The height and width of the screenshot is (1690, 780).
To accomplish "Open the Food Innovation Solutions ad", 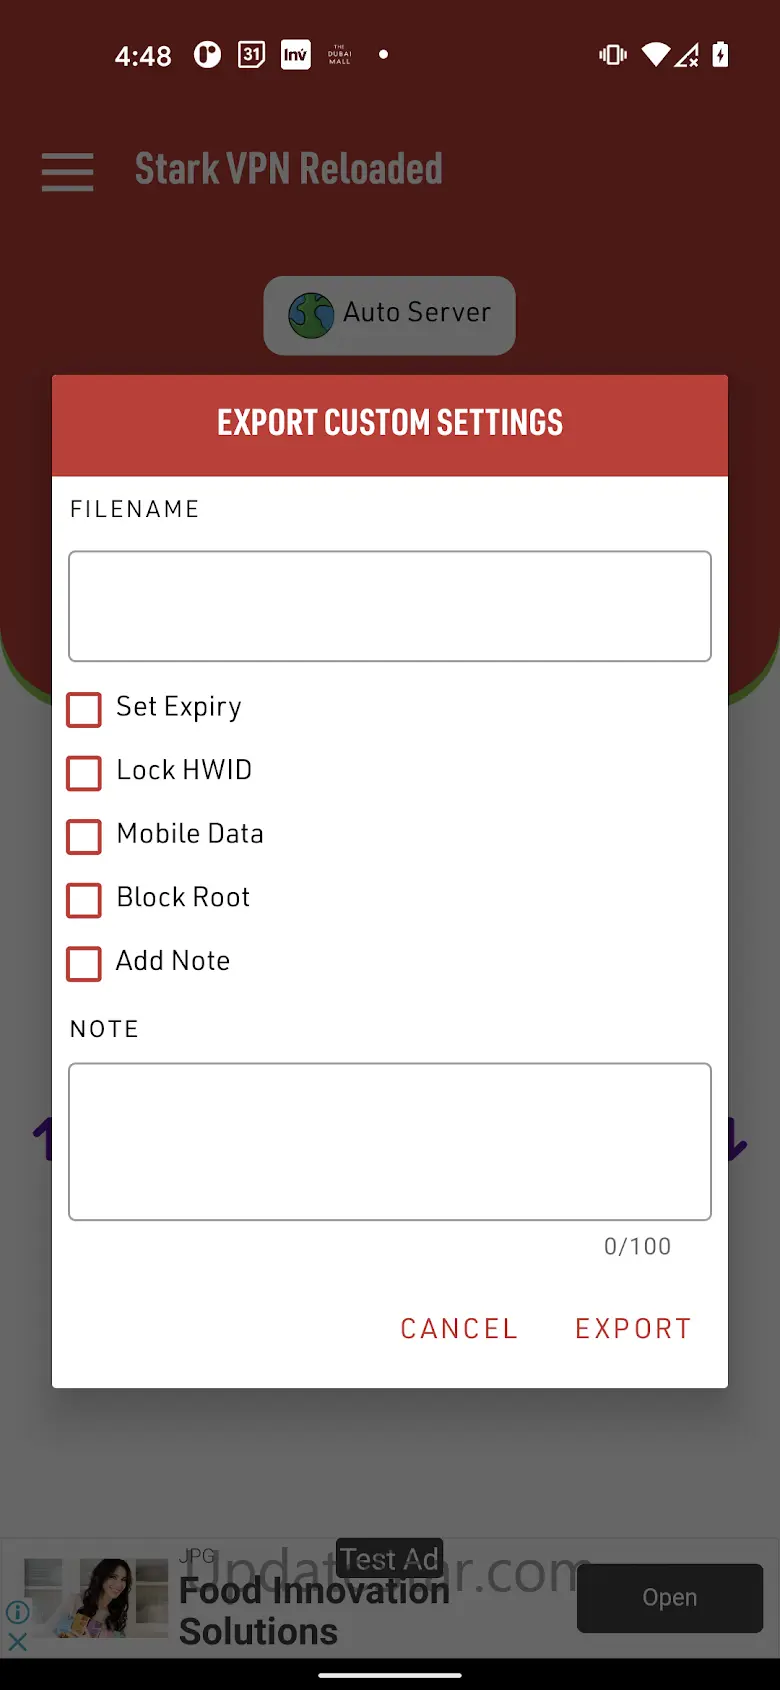I will point(669,1598).
